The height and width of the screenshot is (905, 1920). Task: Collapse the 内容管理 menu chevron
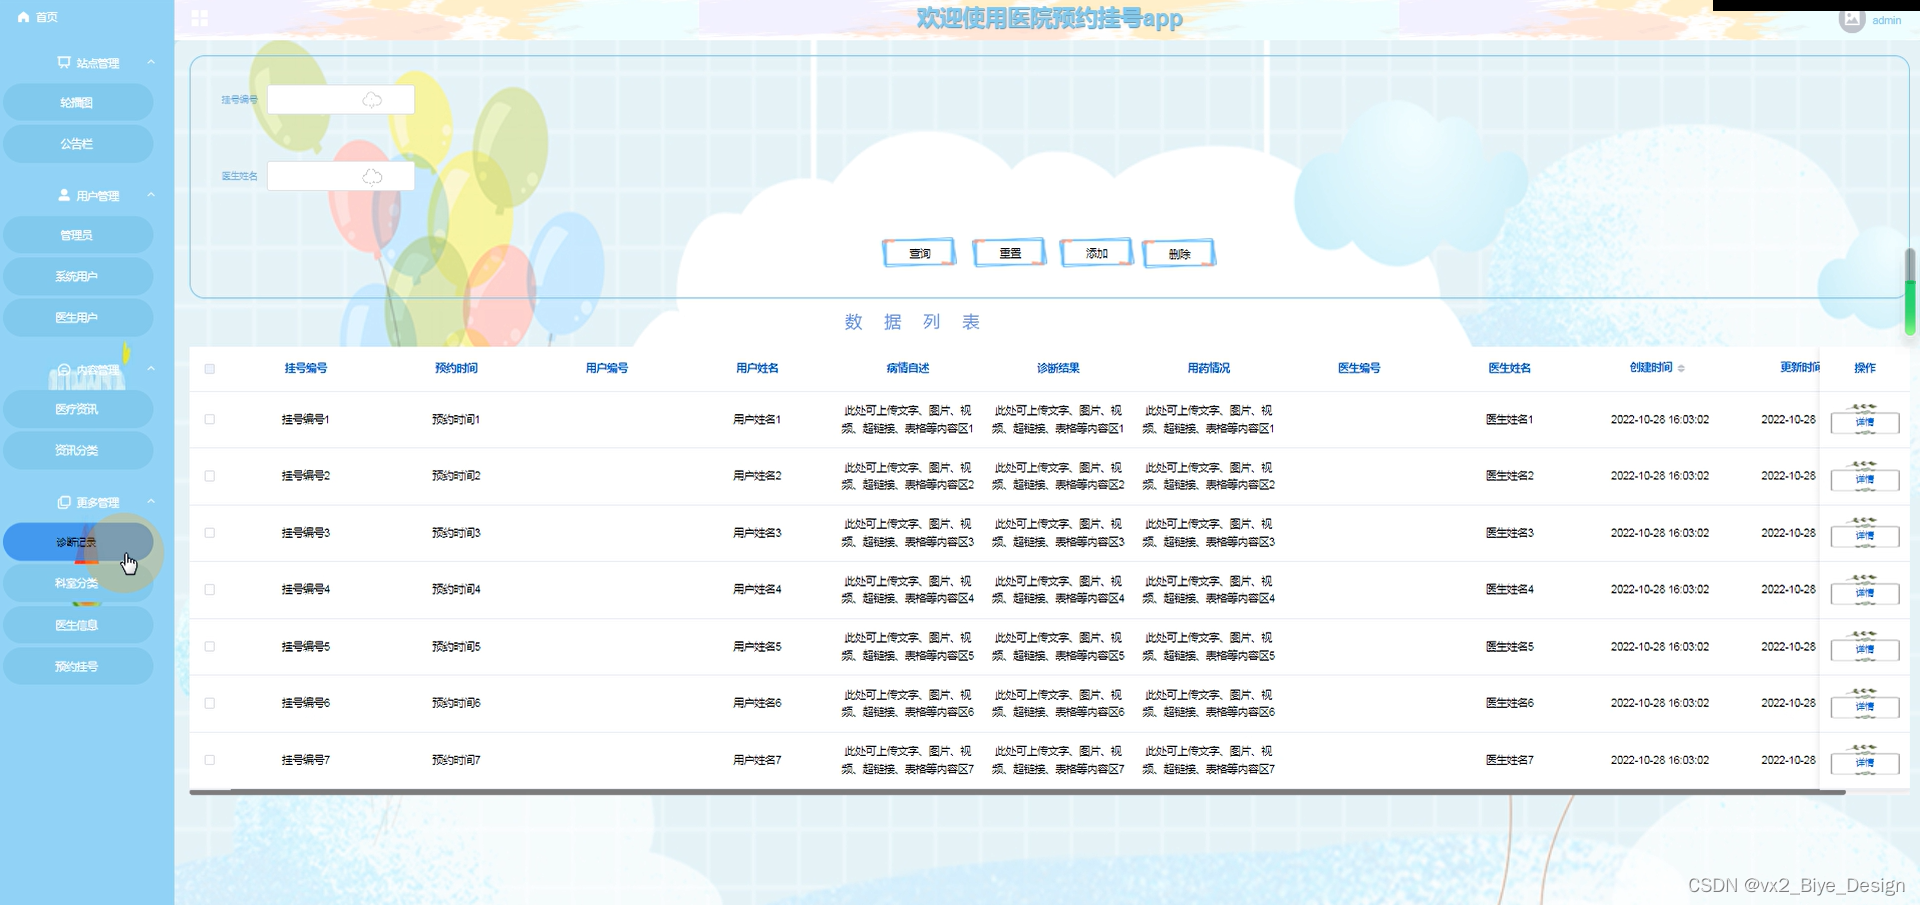(151, 369)
